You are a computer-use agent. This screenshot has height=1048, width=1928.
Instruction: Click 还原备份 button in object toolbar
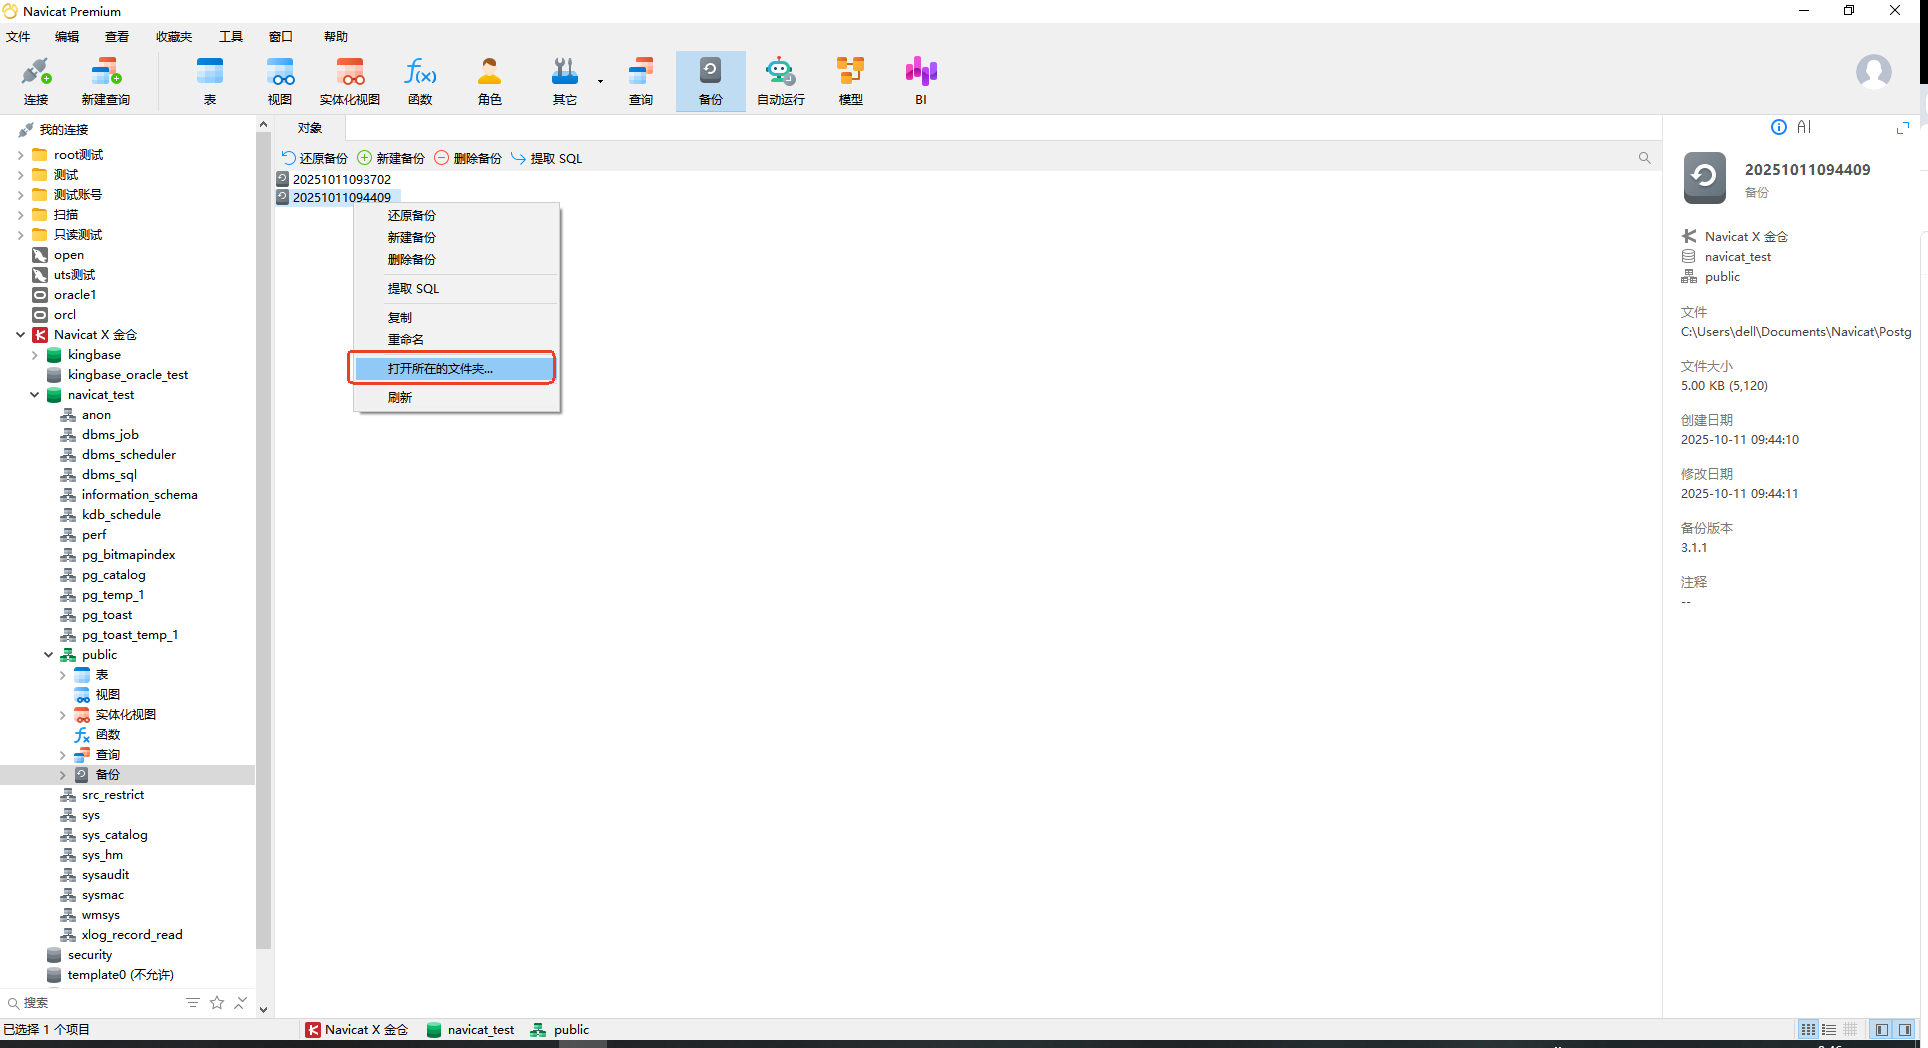(315, 158)
